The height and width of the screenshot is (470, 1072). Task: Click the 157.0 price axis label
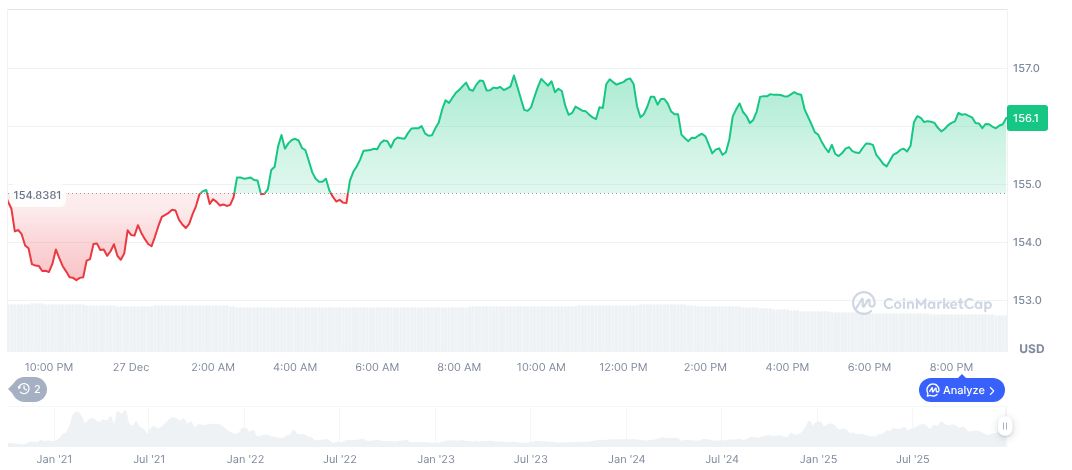pos(1026,68)
